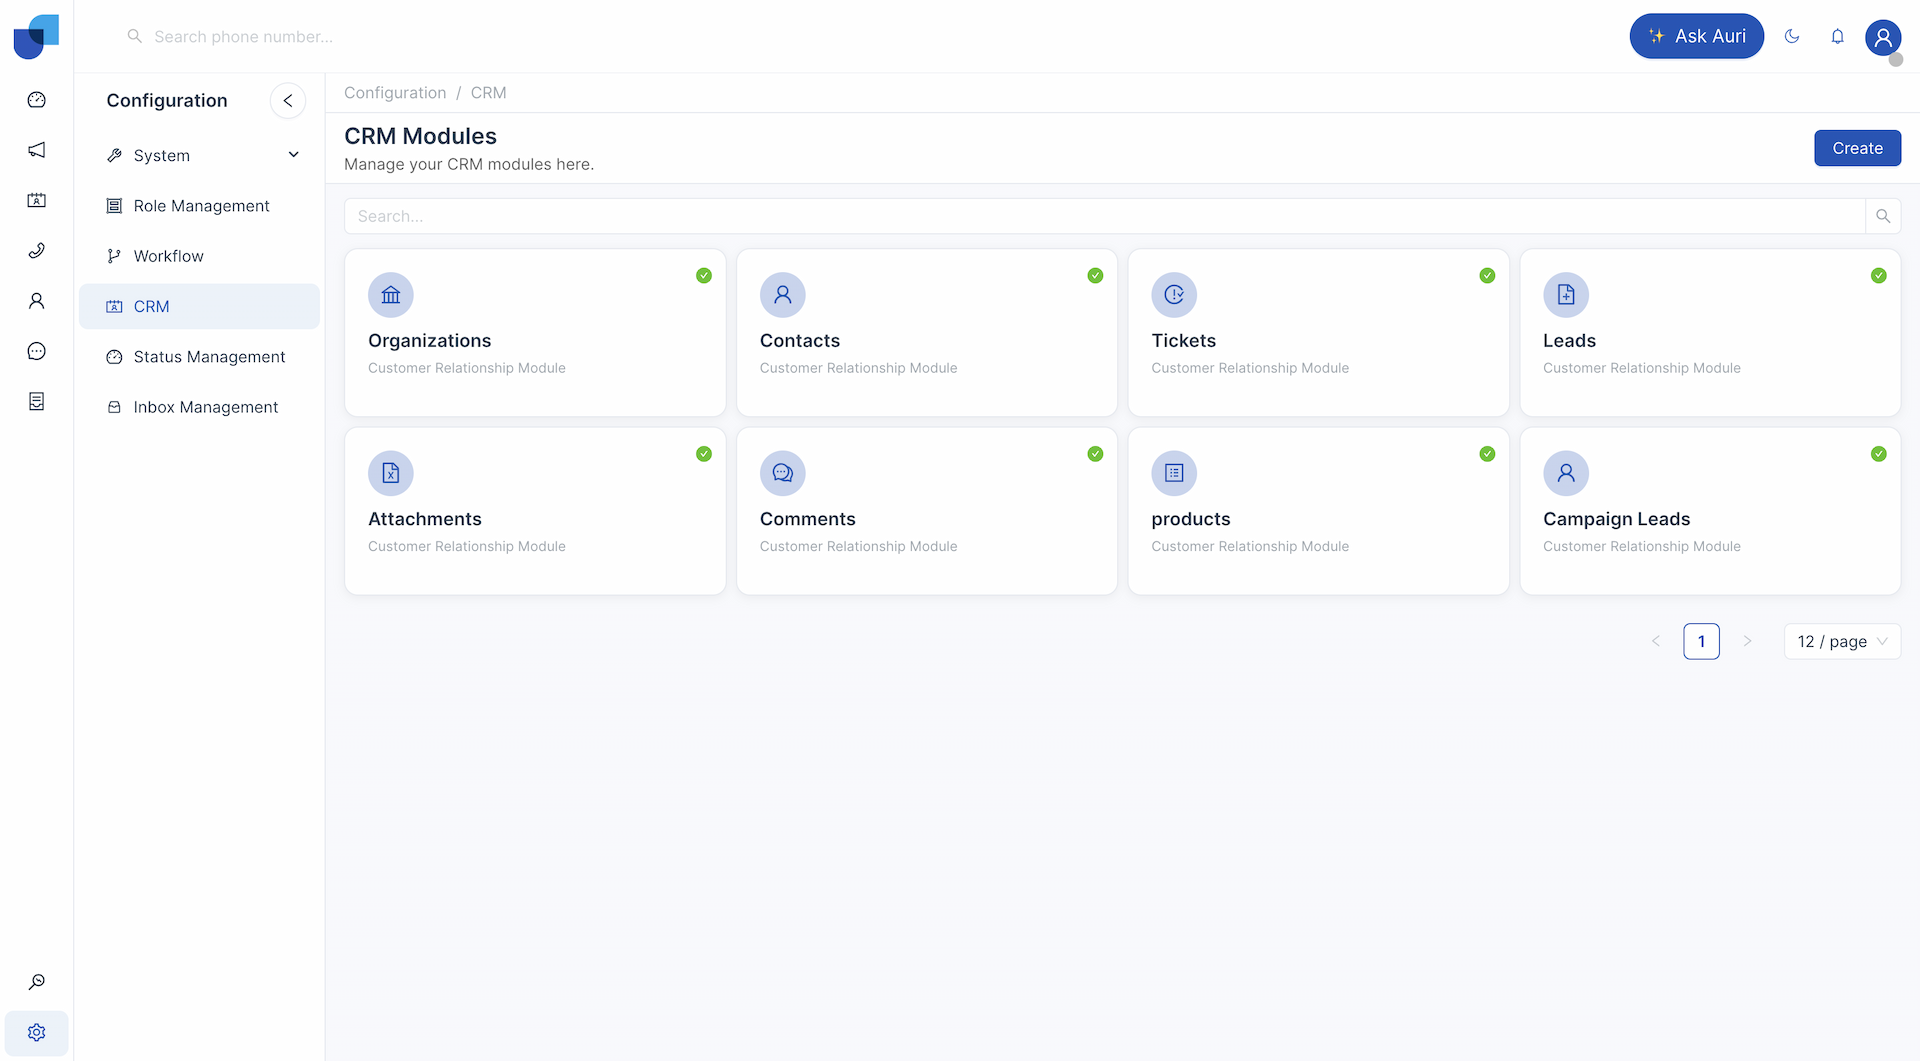Open the megaphone campaigns icon in left rail

pyautogui.click(x=37, y=150)
